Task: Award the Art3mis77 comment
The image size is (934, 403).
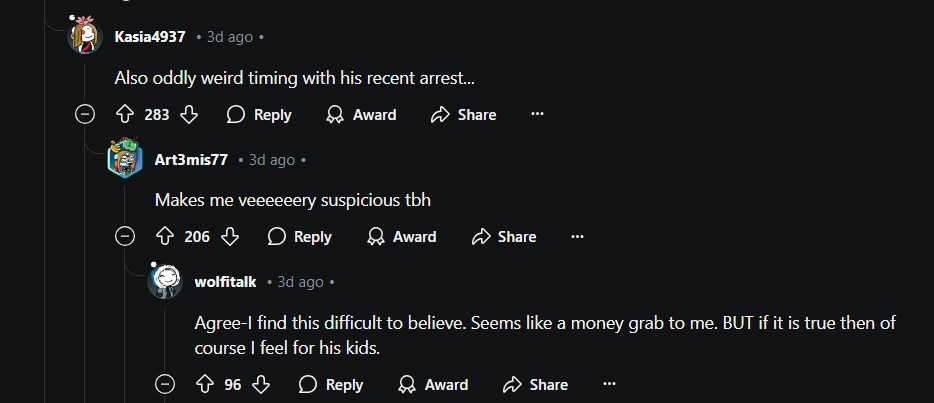Action: click(x=402, y=237)
